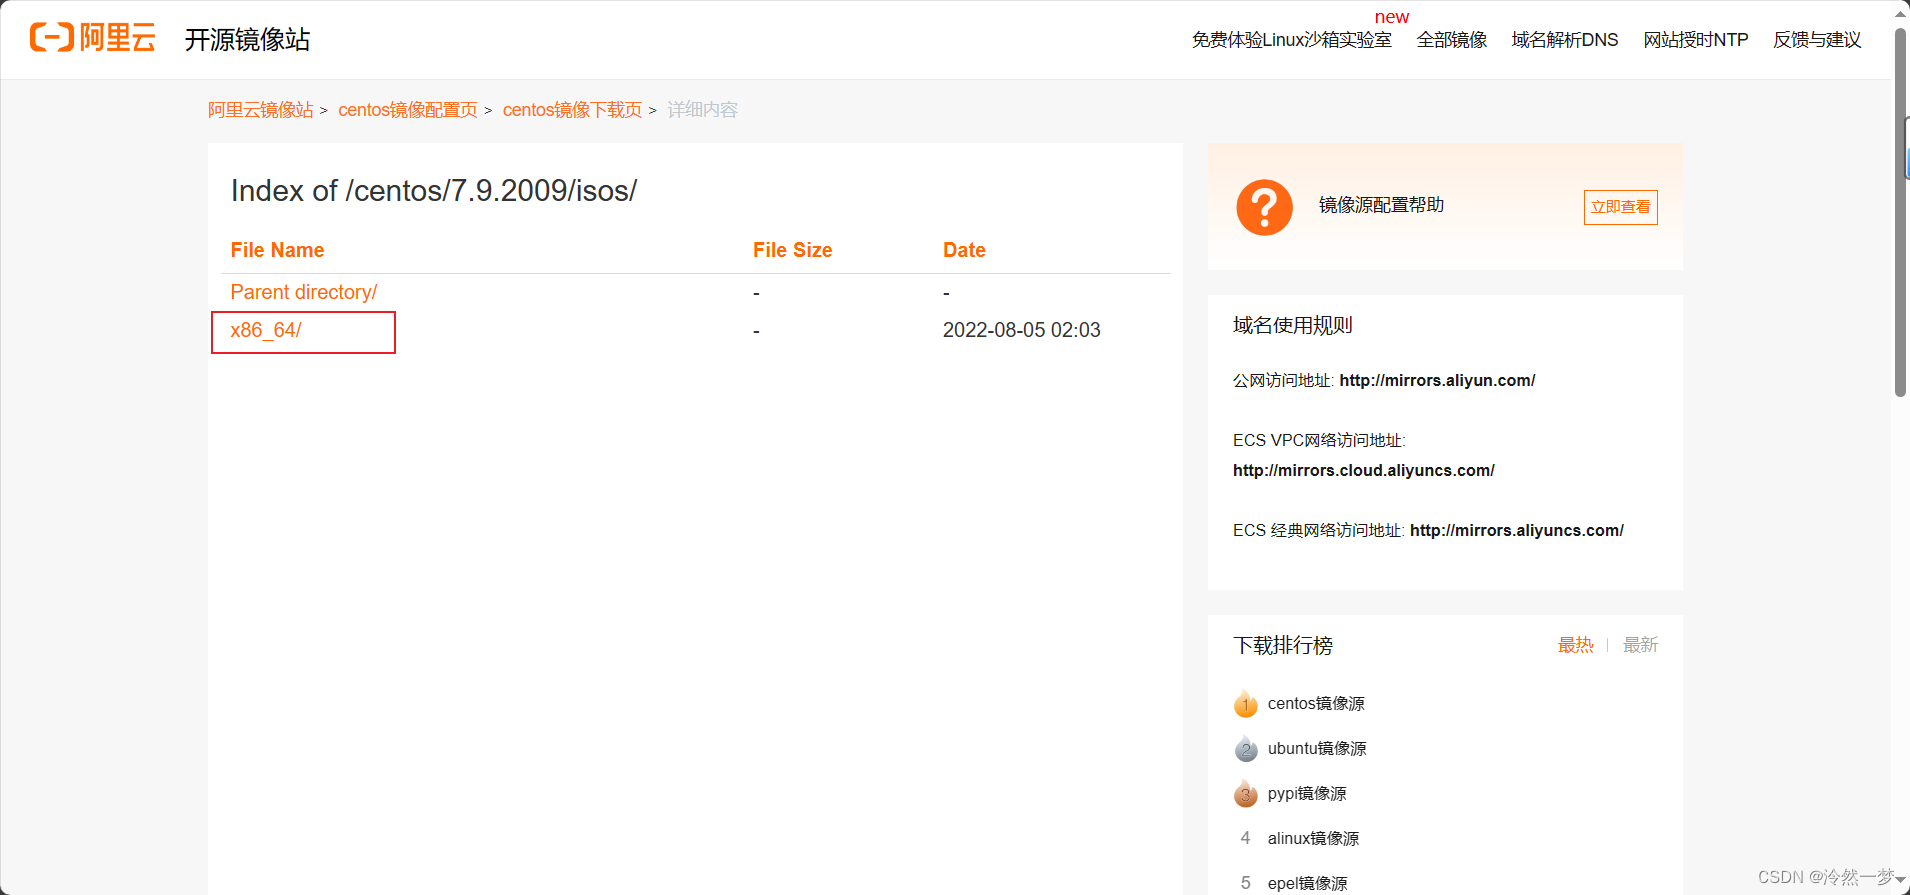Click the File Size column header
Viewport: 1910px width, 895px height.
click(792, 250)
